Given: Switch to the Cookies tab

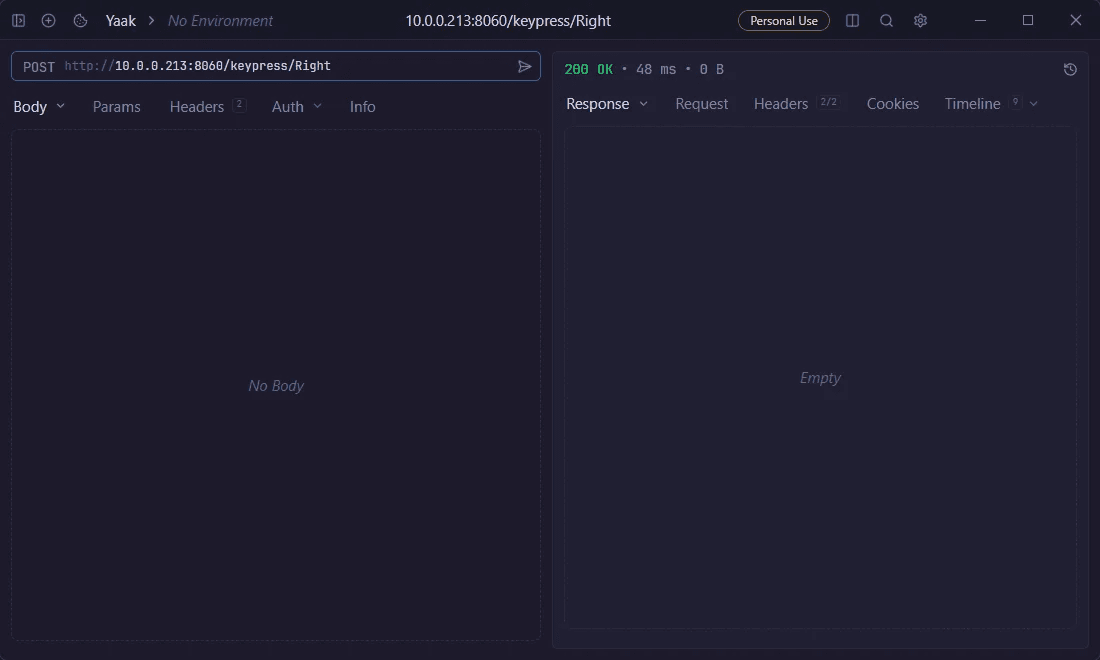Looking at the screenshot, I should tap(892, 104).
